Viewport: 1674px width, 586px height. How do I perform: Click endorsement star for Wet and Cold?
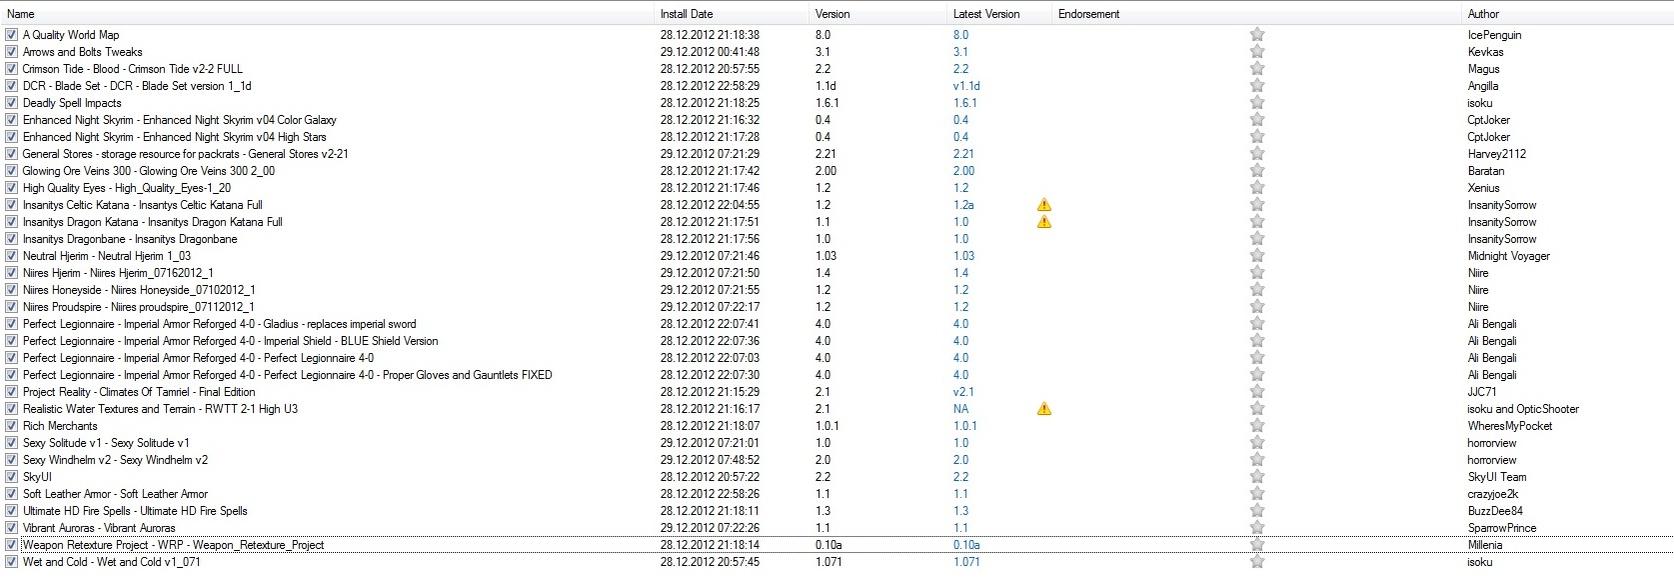[1257, 562]
